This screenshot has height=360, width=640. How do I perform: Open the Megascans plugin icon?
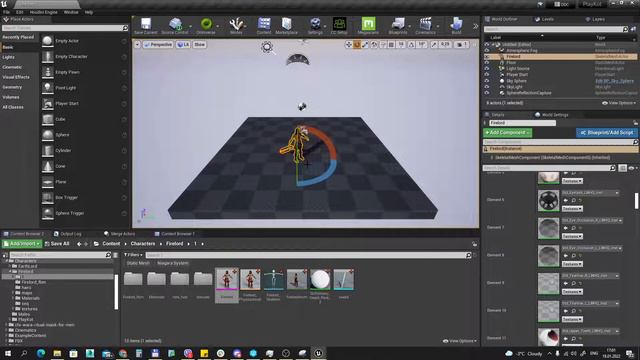(x=368, y=25)
